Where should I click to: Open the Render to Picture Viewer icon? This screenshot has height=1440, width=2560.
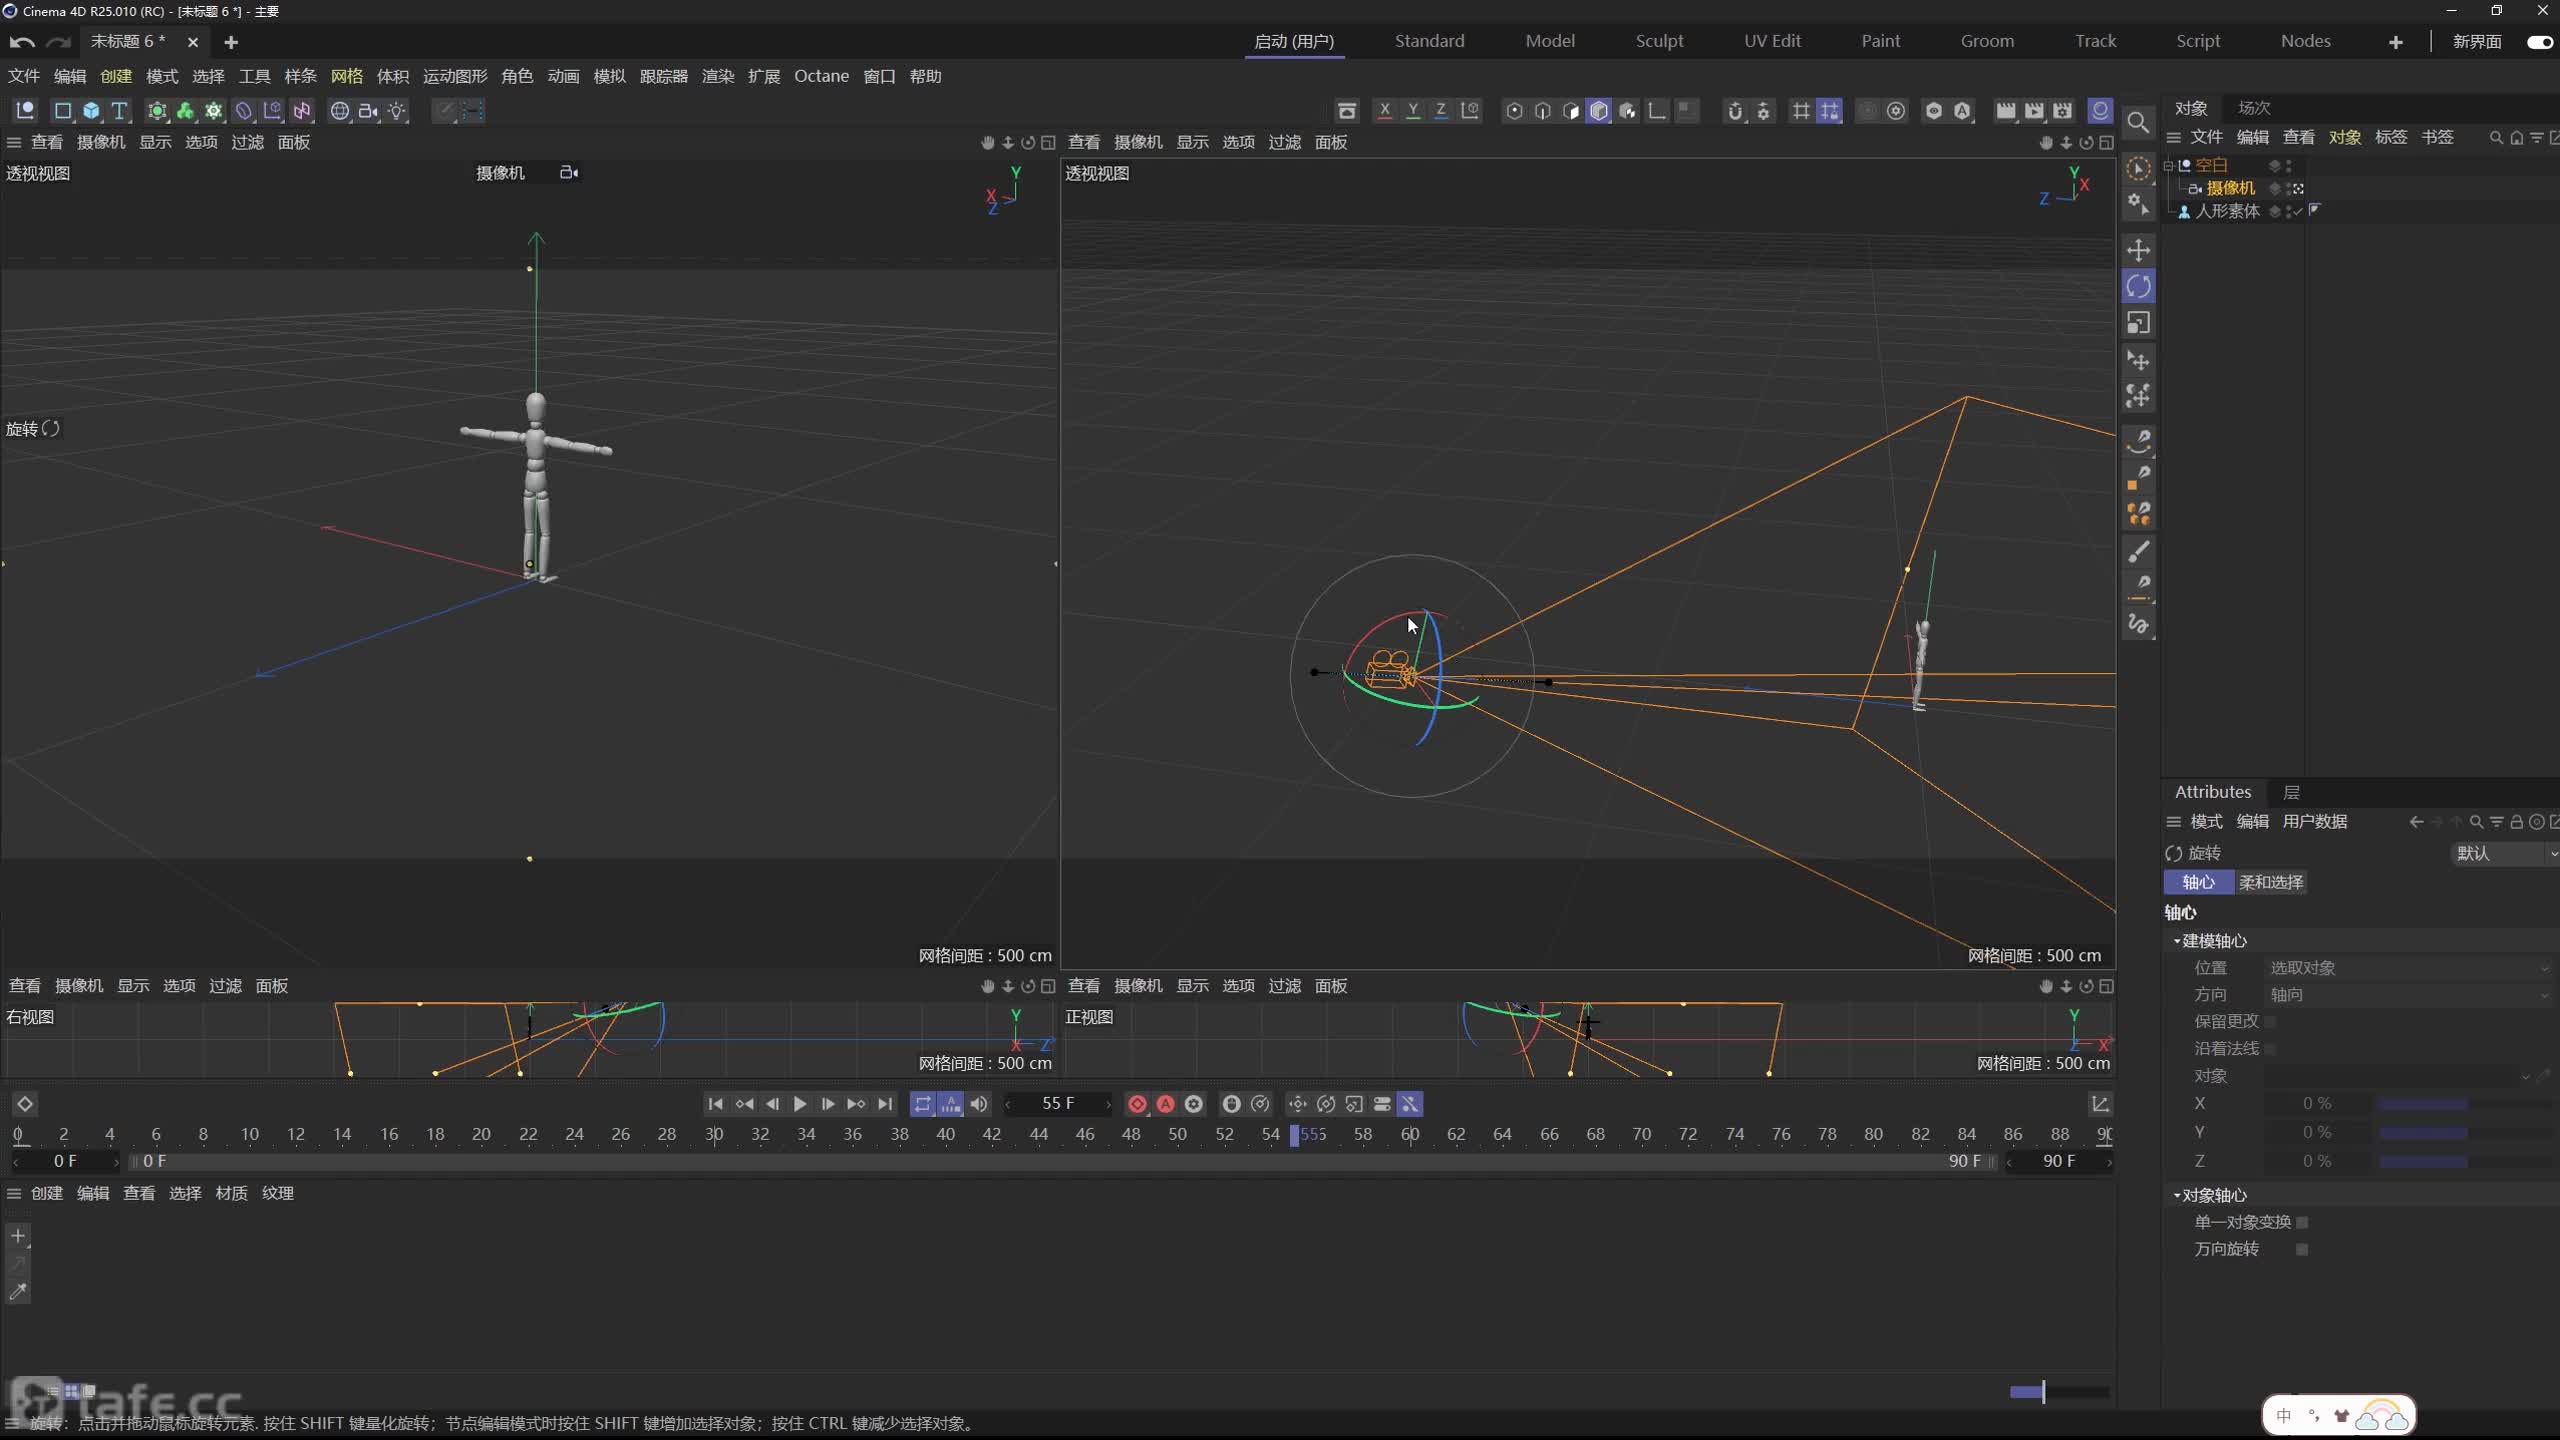[2034, 111]
